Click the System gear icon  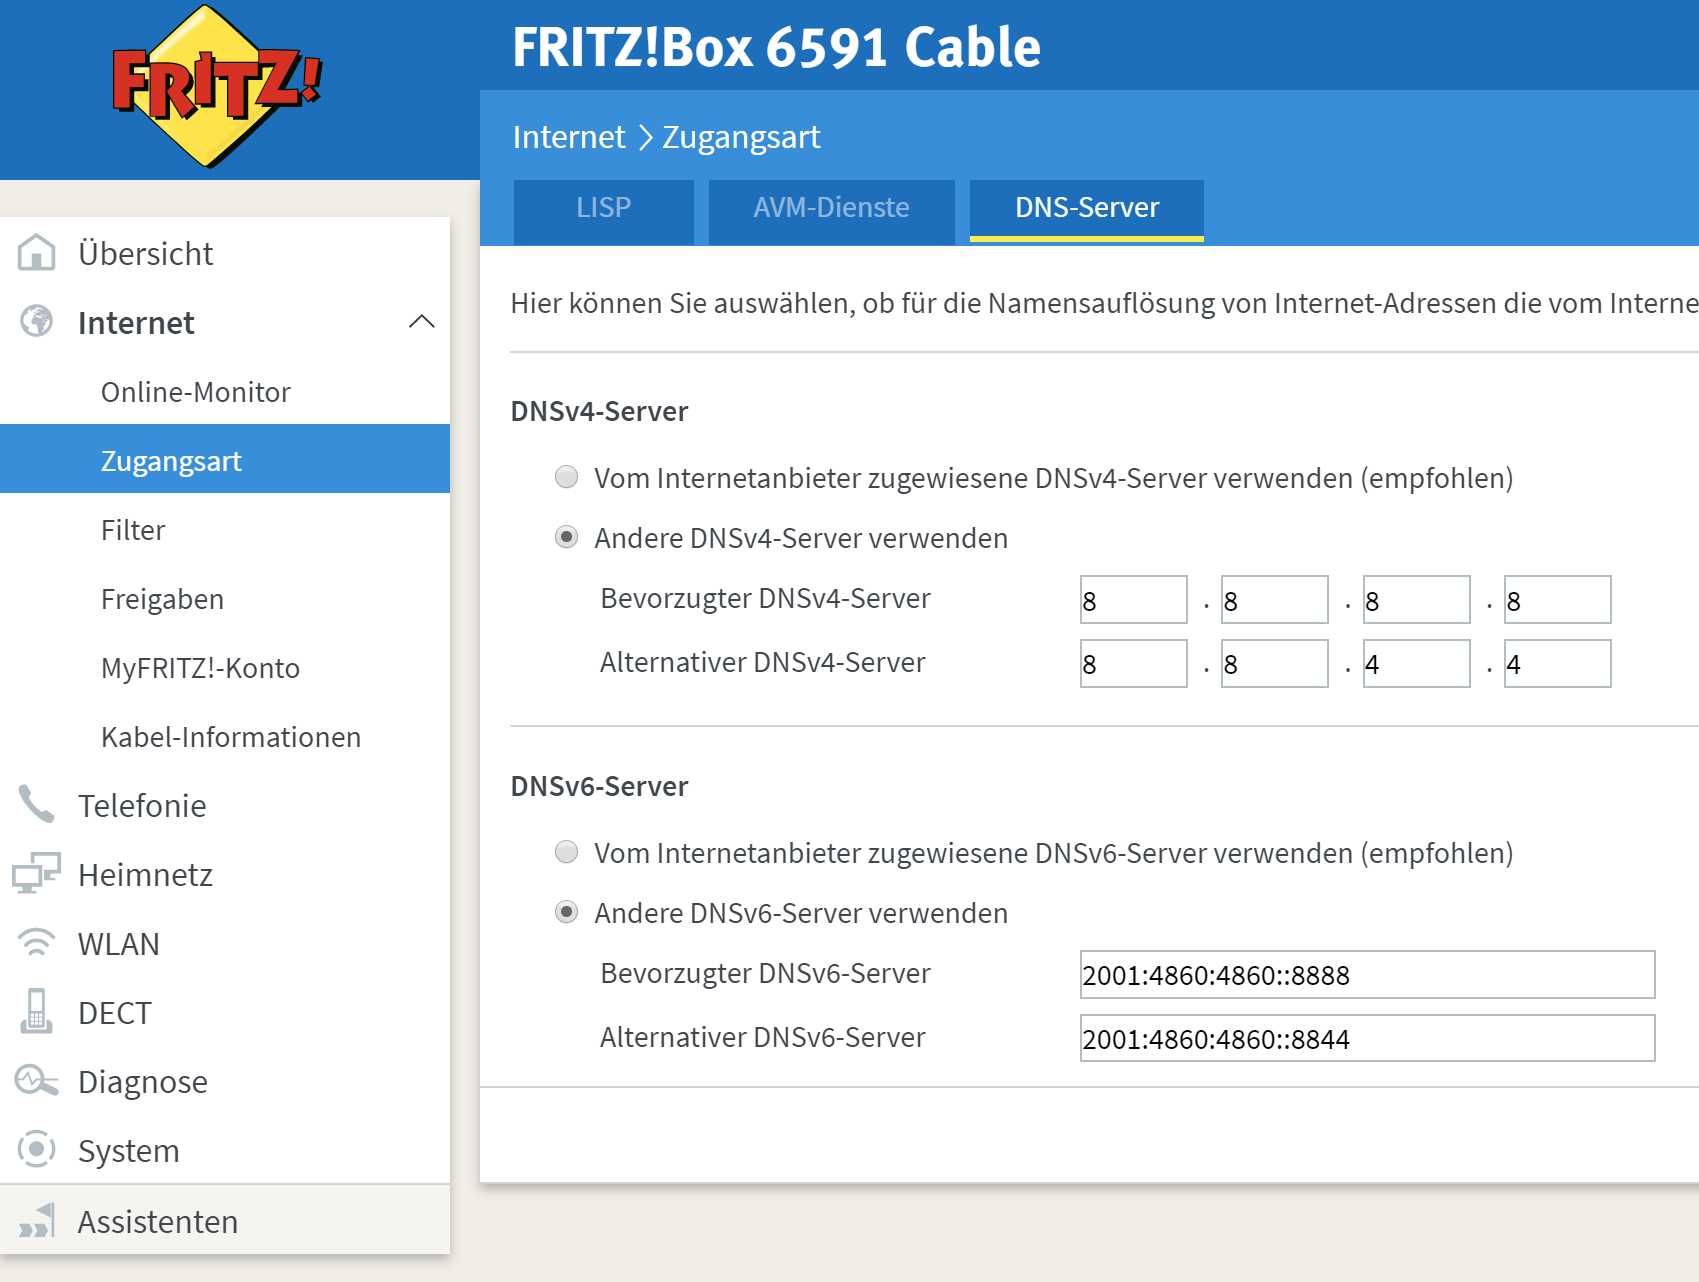click(37, 1150)
